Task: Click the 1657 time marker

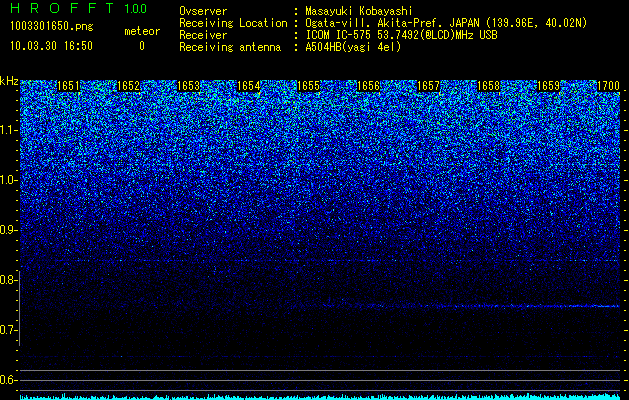Action: coord(428,86)
